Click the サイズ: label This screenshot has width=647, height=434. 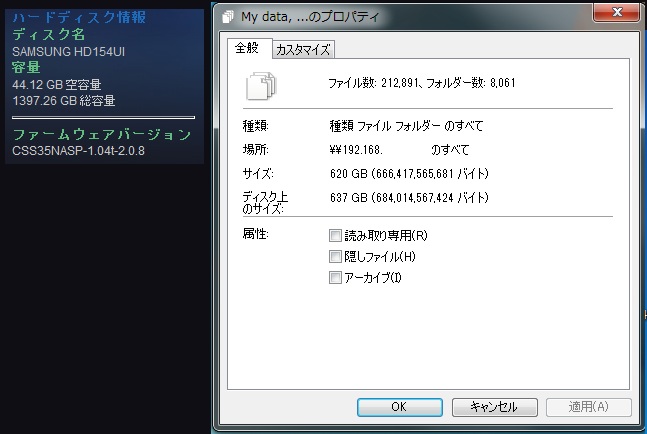coord(258,174)
